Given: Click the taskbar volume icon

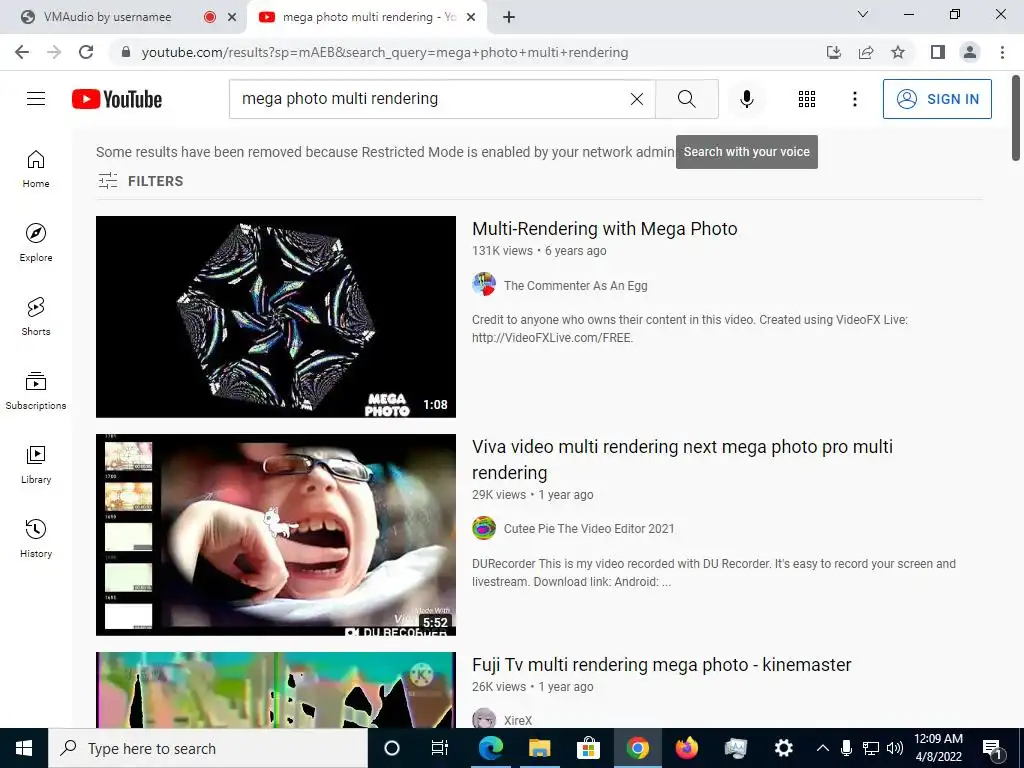Looking at the screenshot, I should point(895,748).
